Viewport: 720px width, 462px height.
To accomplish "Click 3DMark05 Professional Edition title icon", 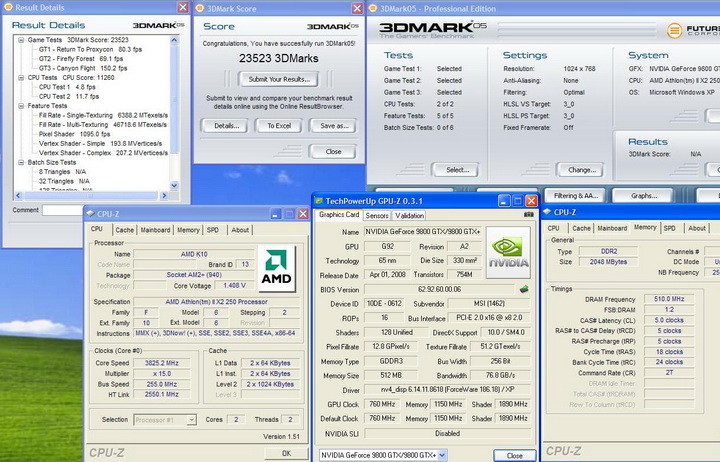I will point(373,8).
